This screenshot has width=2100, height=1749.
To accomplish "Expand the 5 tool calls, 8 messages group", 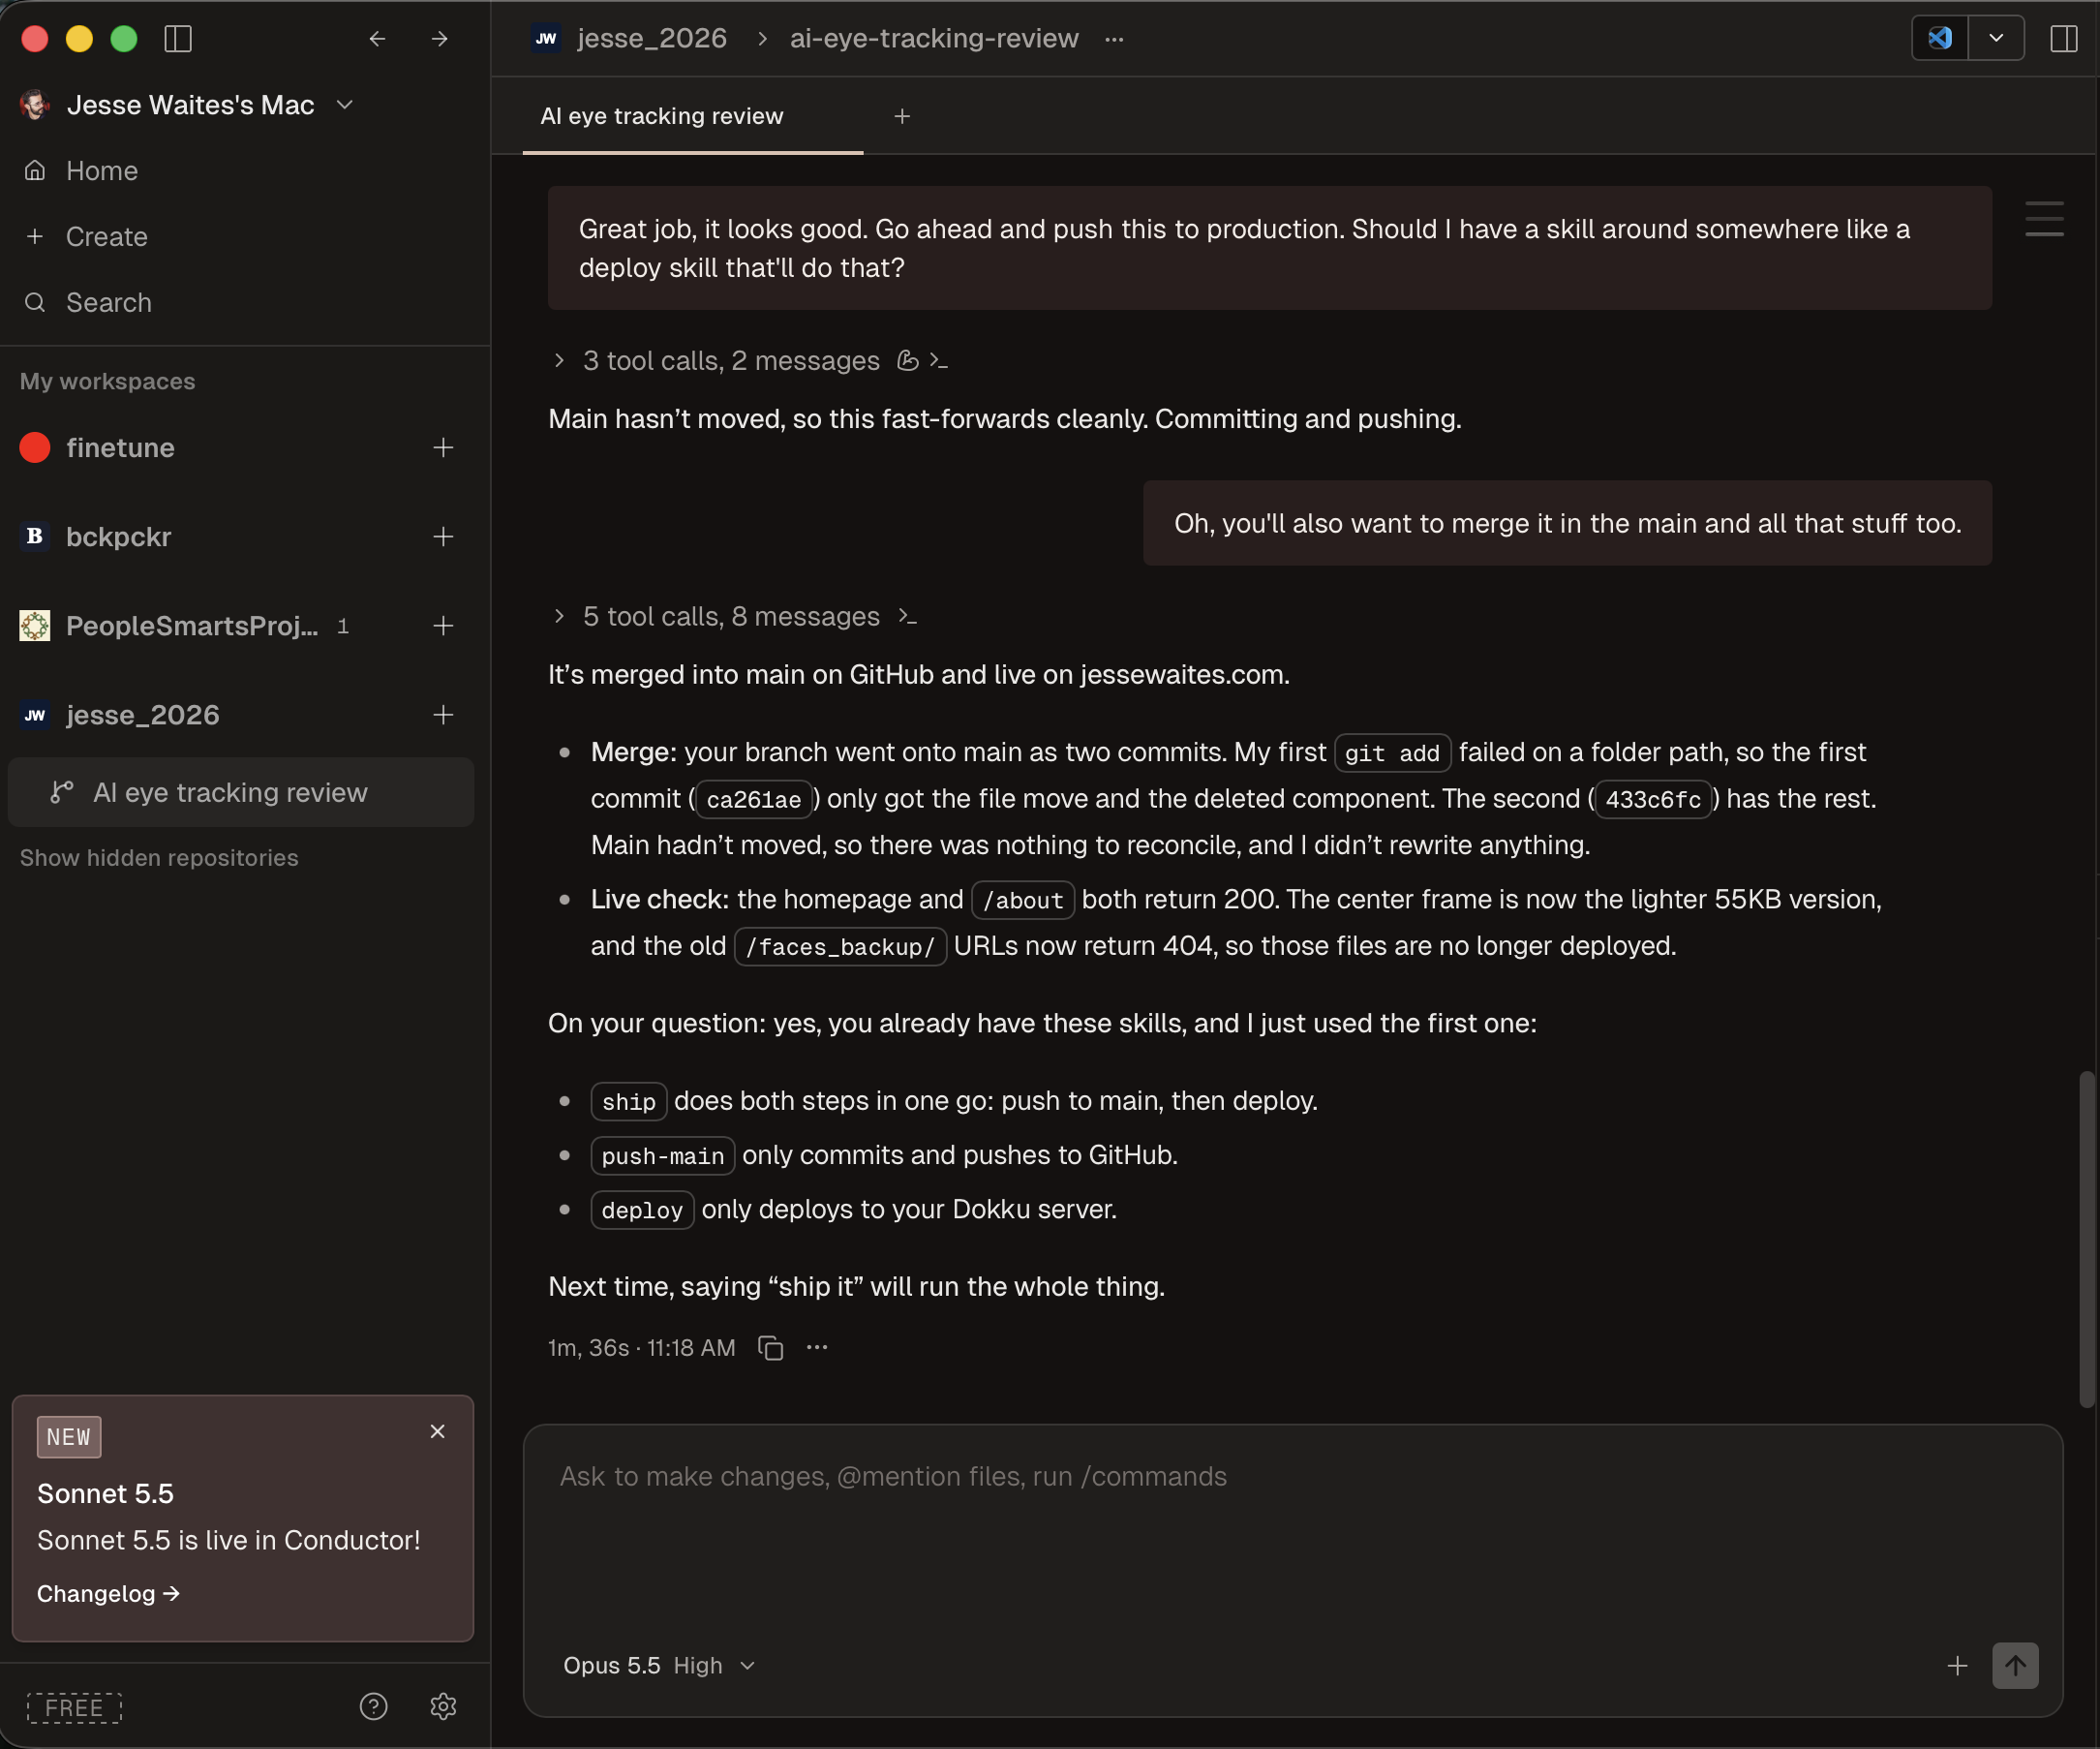I will tap(731, 616).
